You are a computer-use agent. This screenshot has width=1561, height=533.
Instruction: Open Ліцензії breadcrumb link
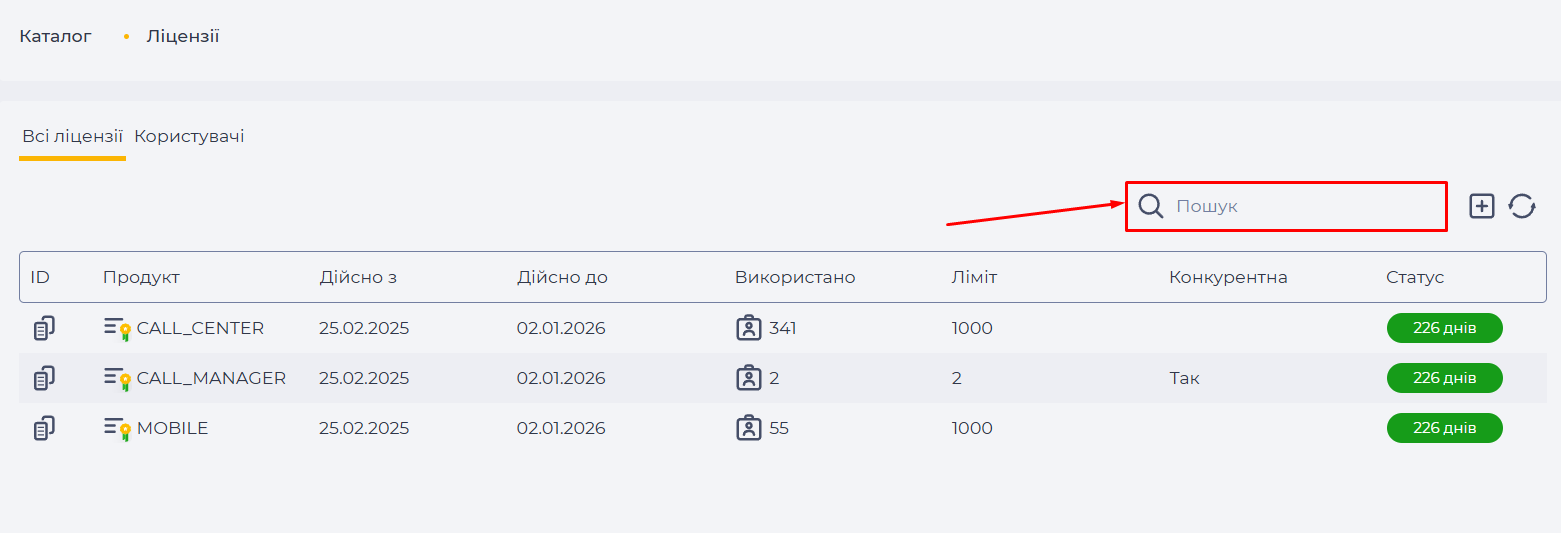183,36
